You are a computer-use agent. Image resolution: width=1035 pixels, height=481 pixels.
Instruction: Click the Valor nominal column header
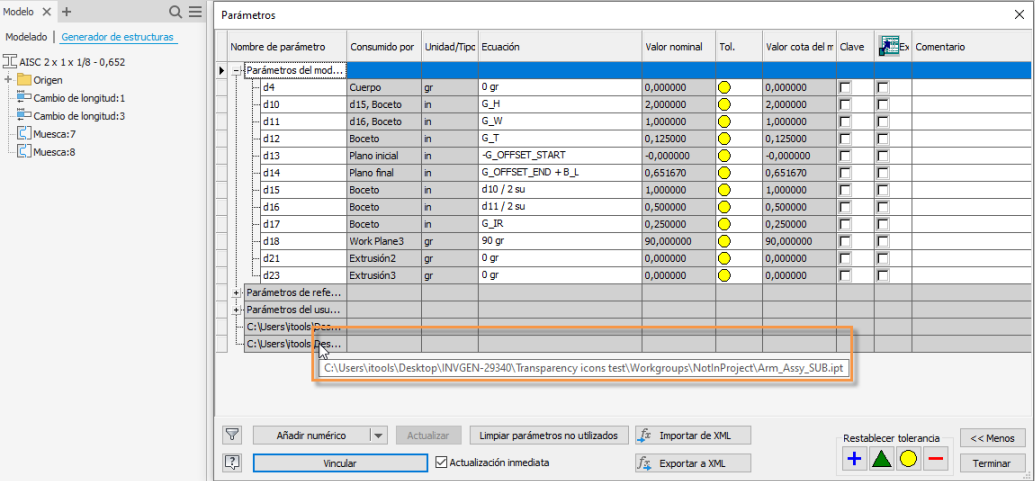pyautogui.click(x=679, y=47)
